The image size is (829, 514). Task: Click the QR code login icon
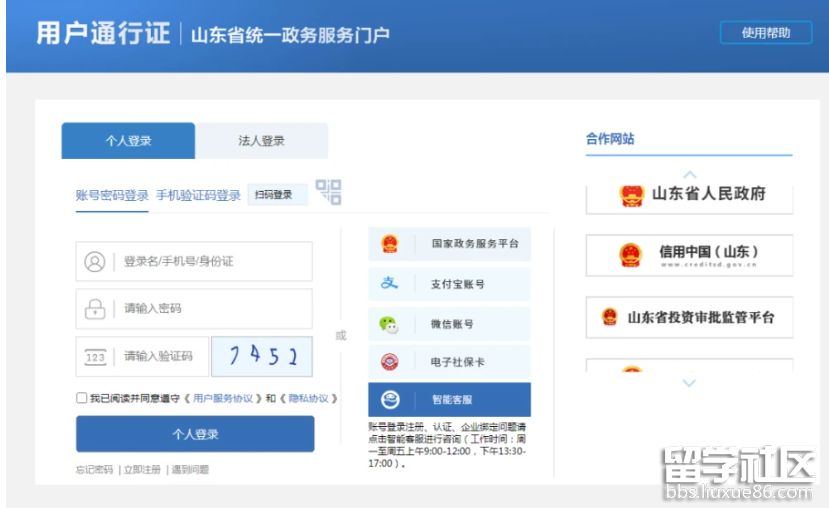point(329,192)
